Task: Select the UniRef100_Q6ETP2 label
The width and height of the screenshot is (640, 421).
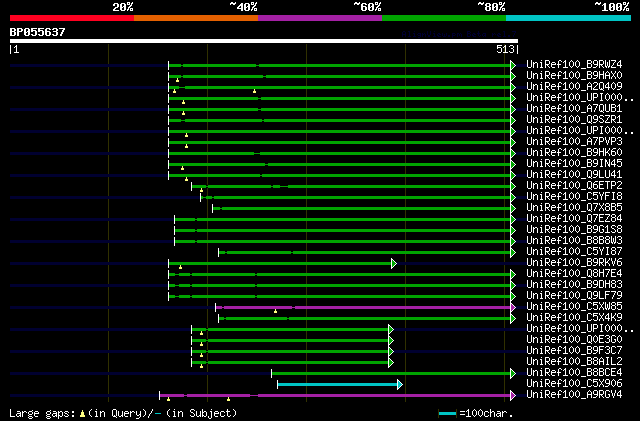Action: pyautogui.click(x=574, y=185)
